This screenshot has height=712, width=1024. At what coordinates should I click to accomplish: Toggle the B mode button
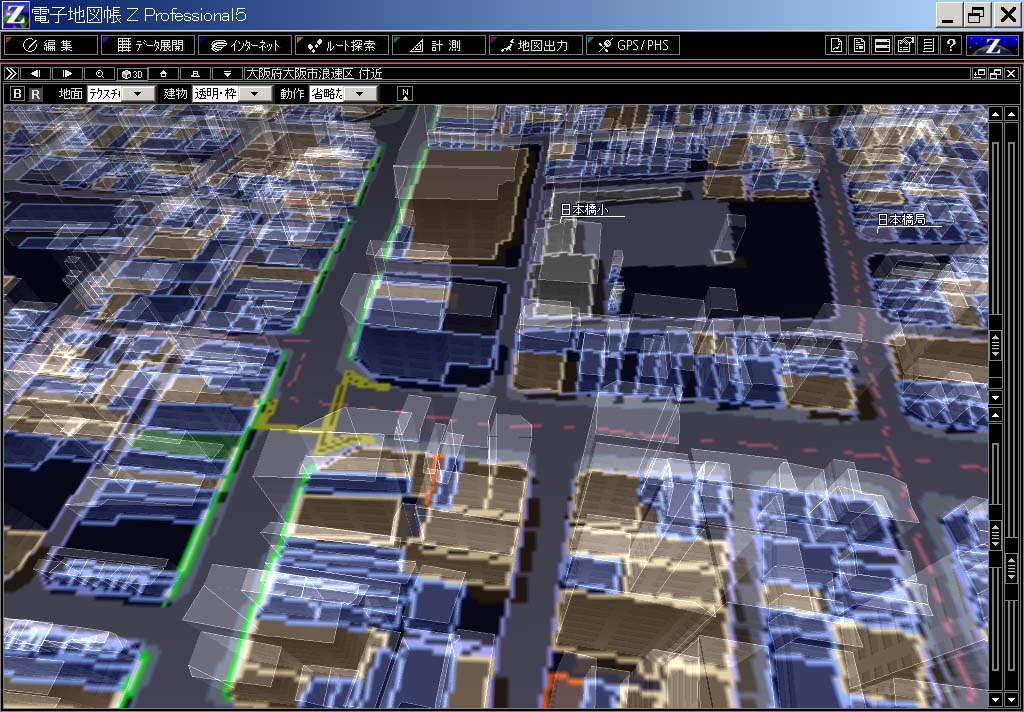[18, 93]
